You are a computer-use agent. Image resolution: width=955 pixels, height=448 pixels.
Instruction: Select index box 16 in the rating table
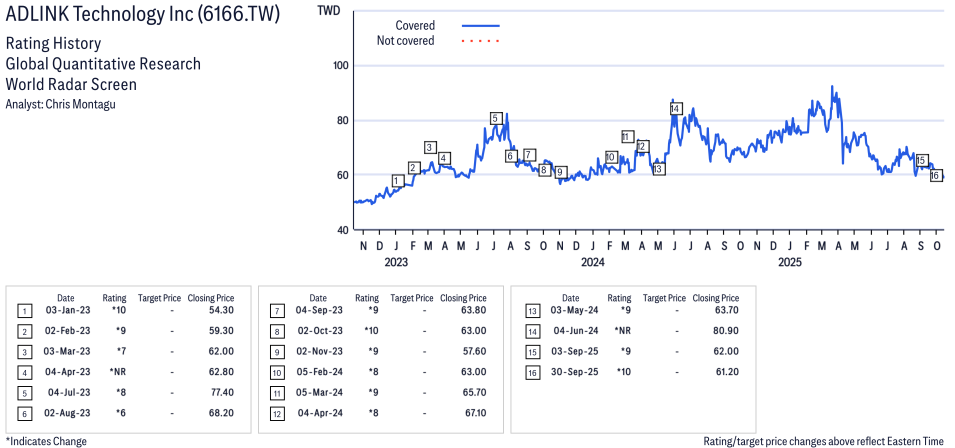tap(529, 371)
